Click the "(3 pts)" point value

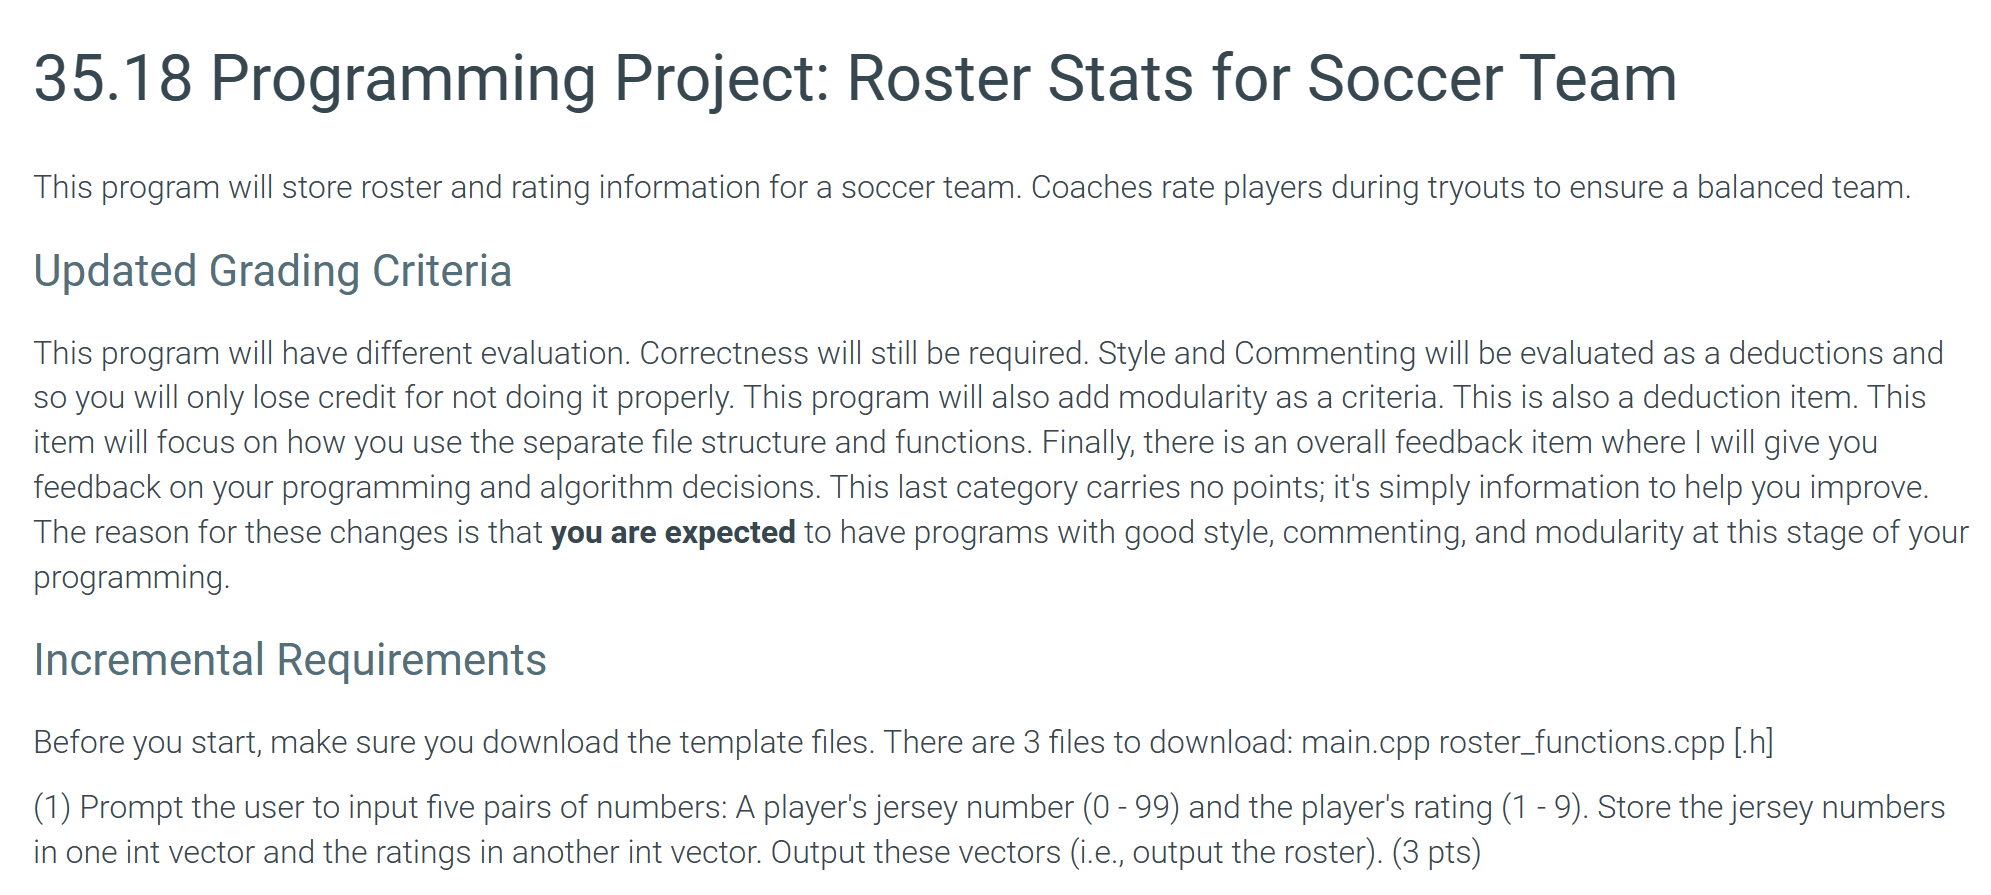tap(1436, 852)
